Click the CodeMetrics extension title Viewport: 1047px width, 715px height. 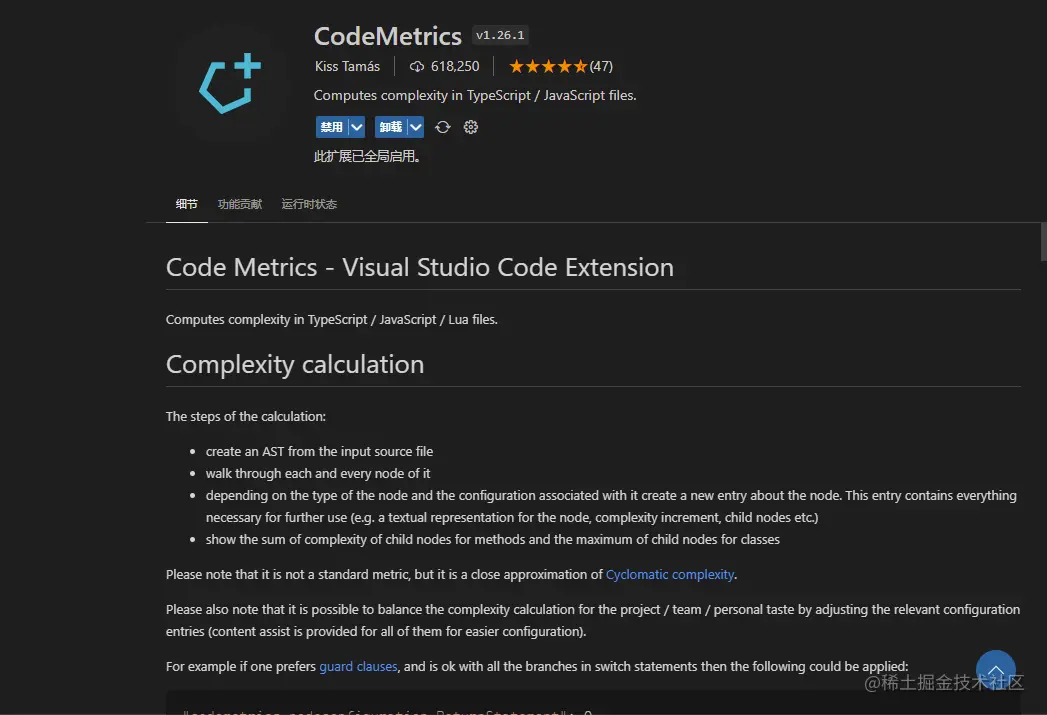tap(388, 36)
